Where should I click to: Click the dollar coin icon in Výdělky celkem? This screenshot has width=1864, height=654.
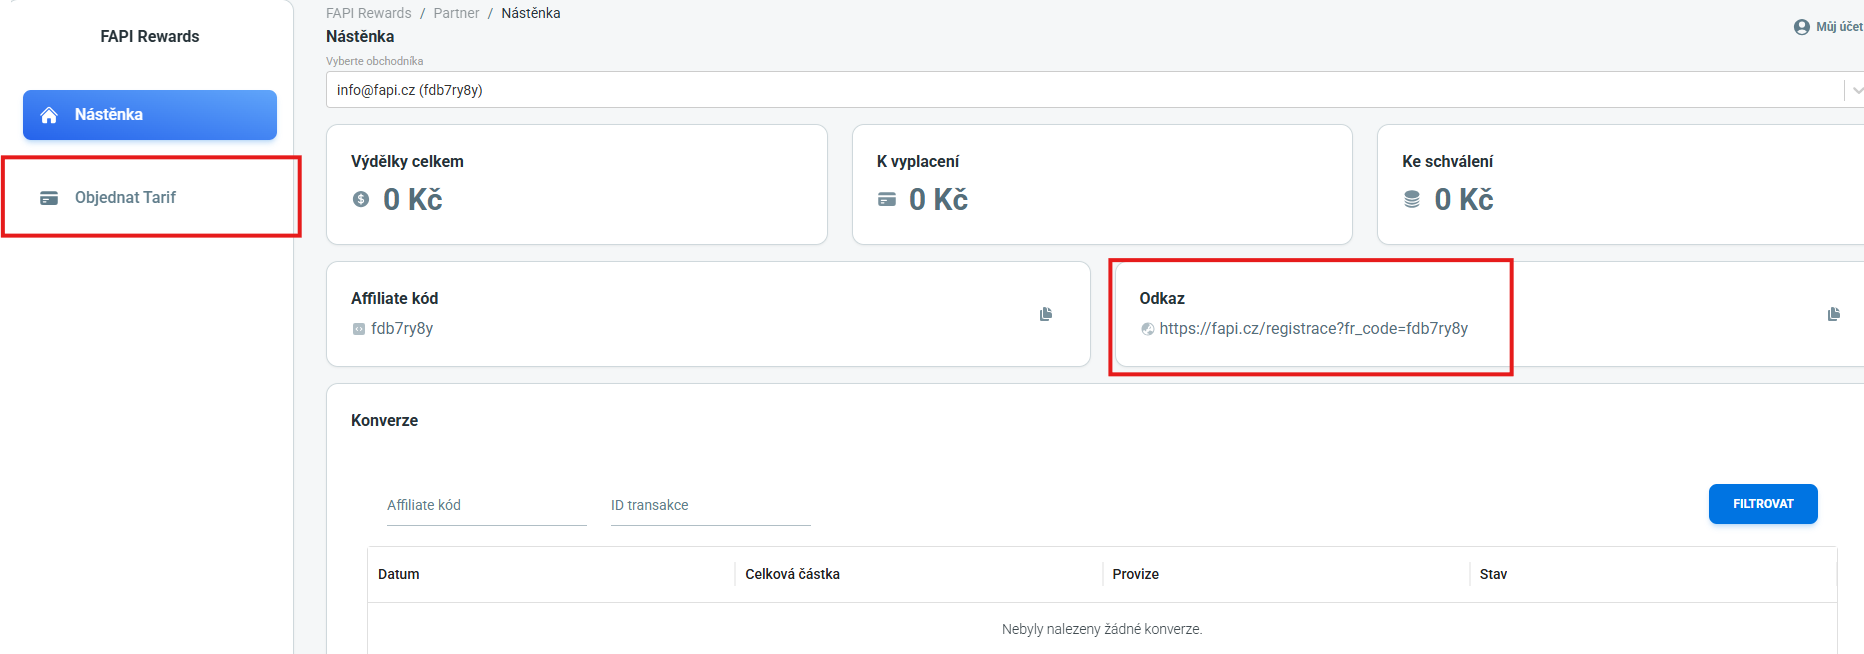click(x=361, y=200)
